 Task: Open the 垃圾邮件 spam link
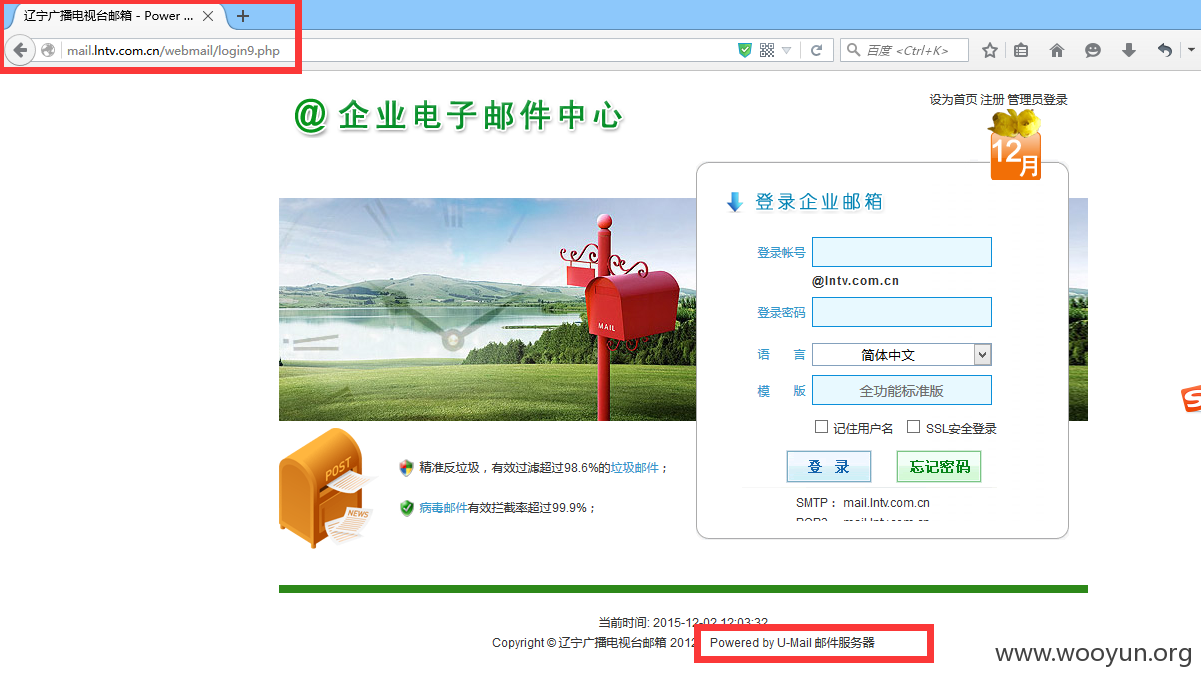tap(635, 467)
